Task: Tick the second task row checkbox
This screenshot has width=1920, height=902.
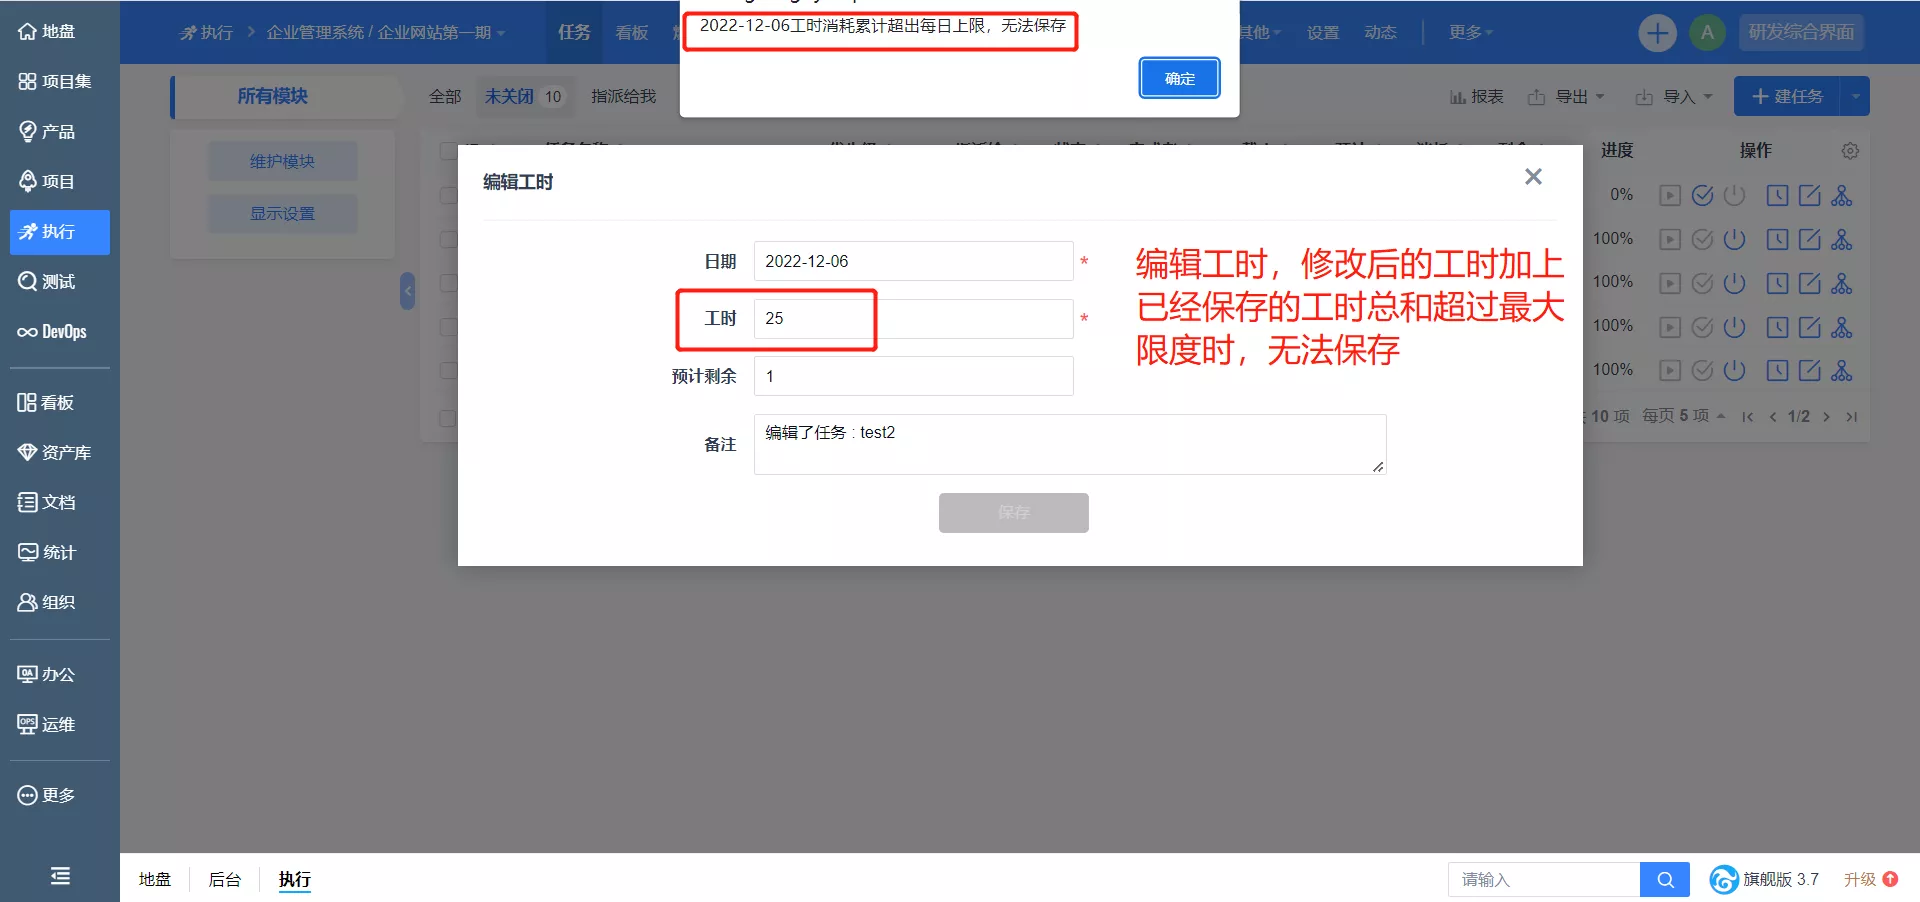Action: (x=449, y=240)
